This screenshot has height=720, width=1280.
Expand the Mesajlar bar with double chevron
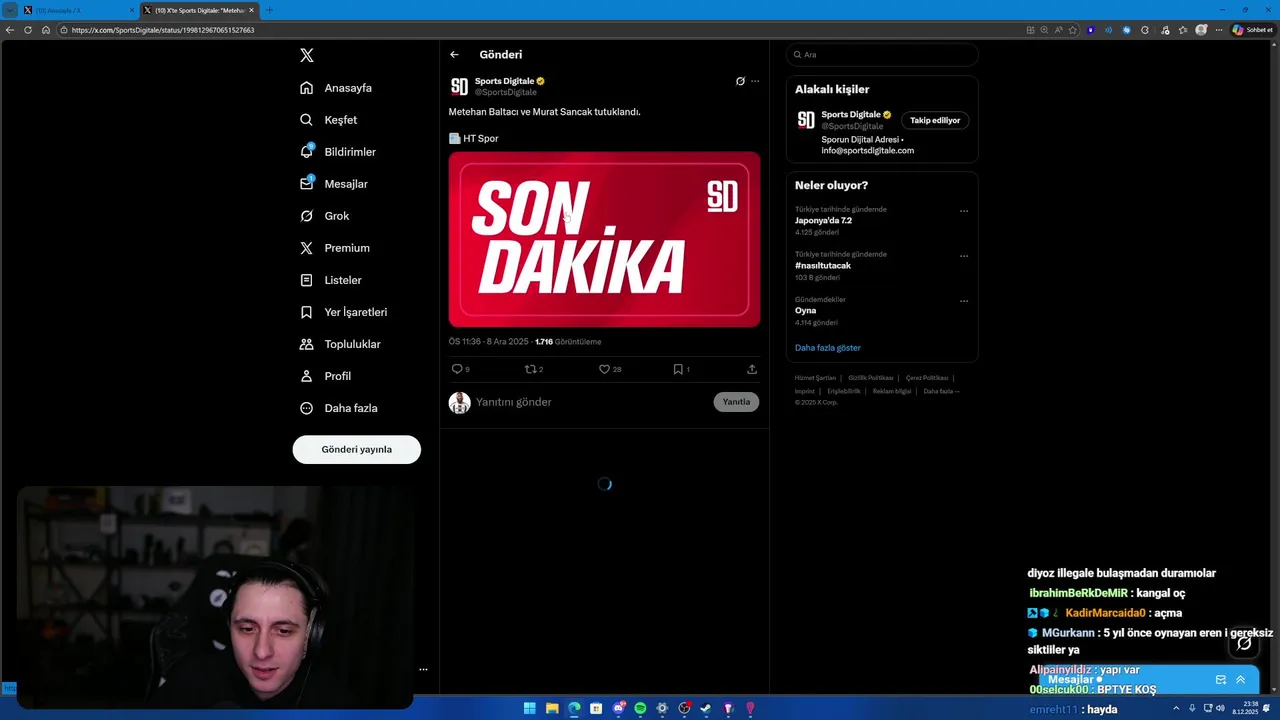coord(1240,680)
